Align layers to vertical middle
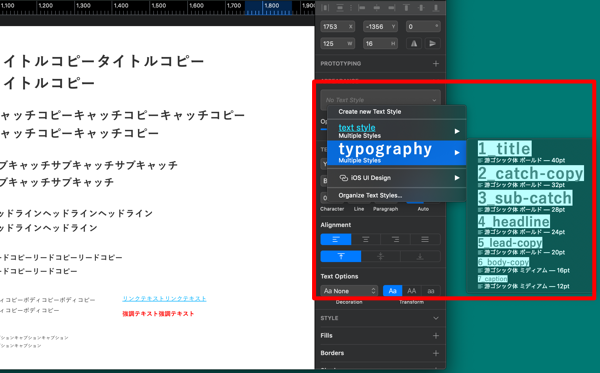 (421, 8)
